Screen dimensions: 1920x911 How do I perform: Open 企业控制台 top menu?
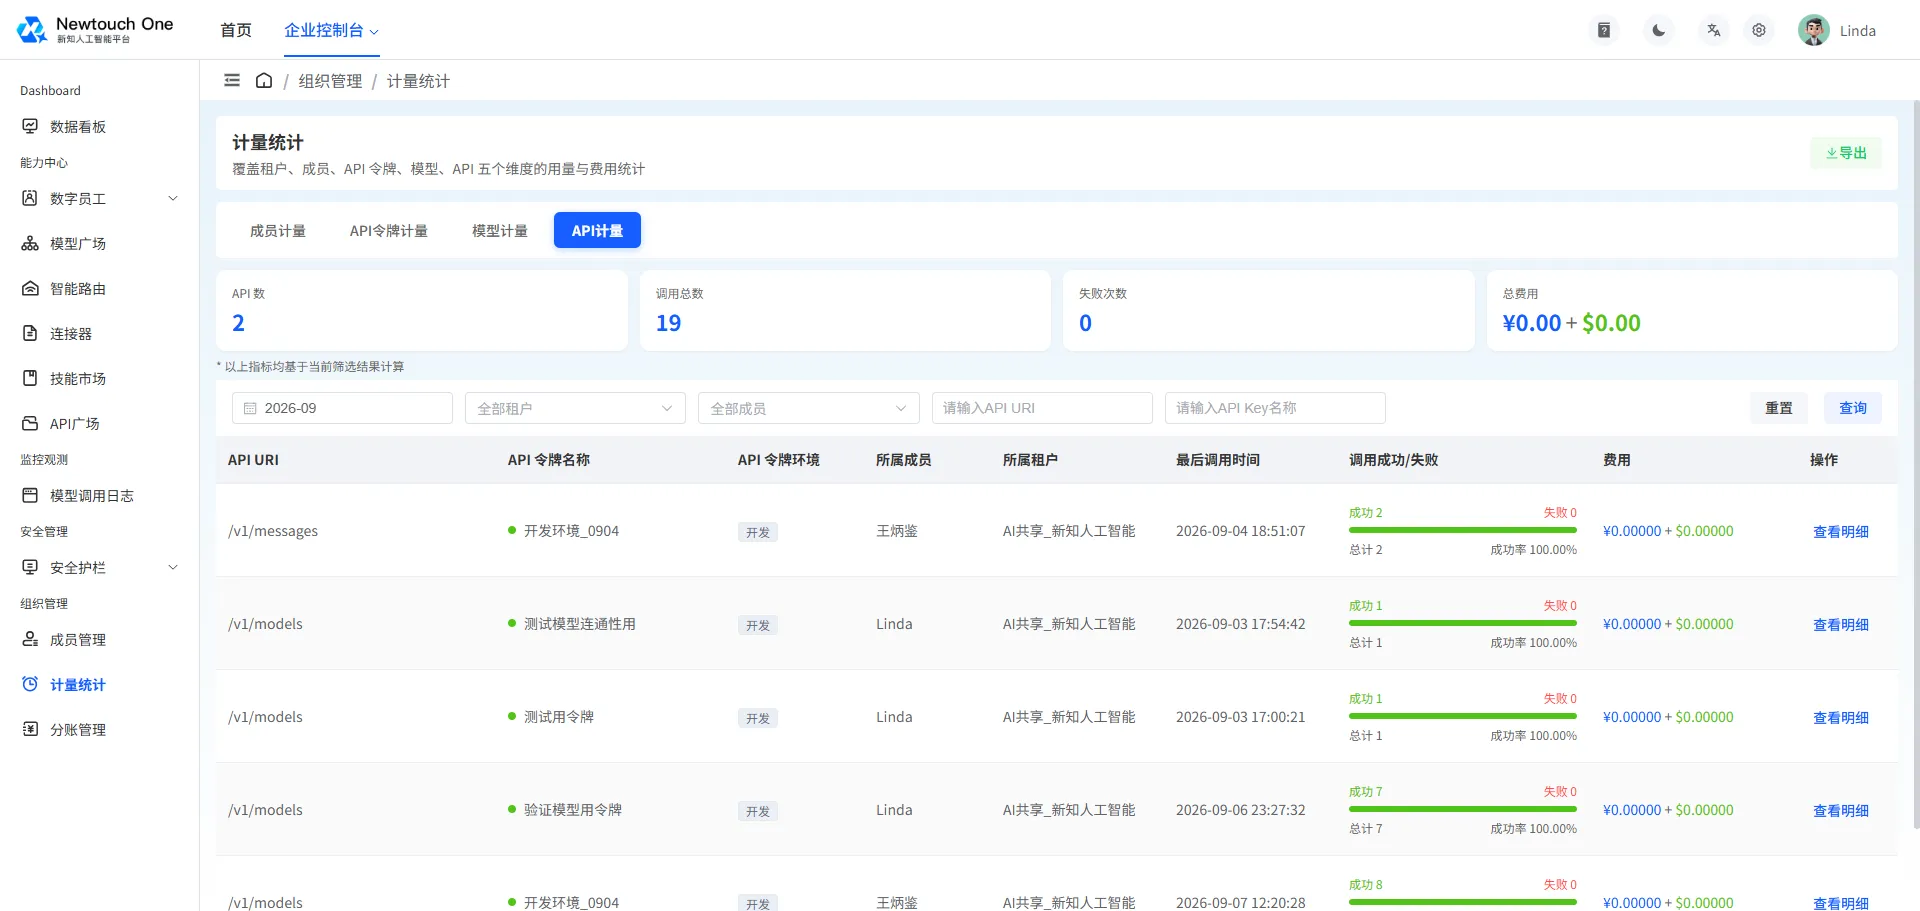(331, 30)
